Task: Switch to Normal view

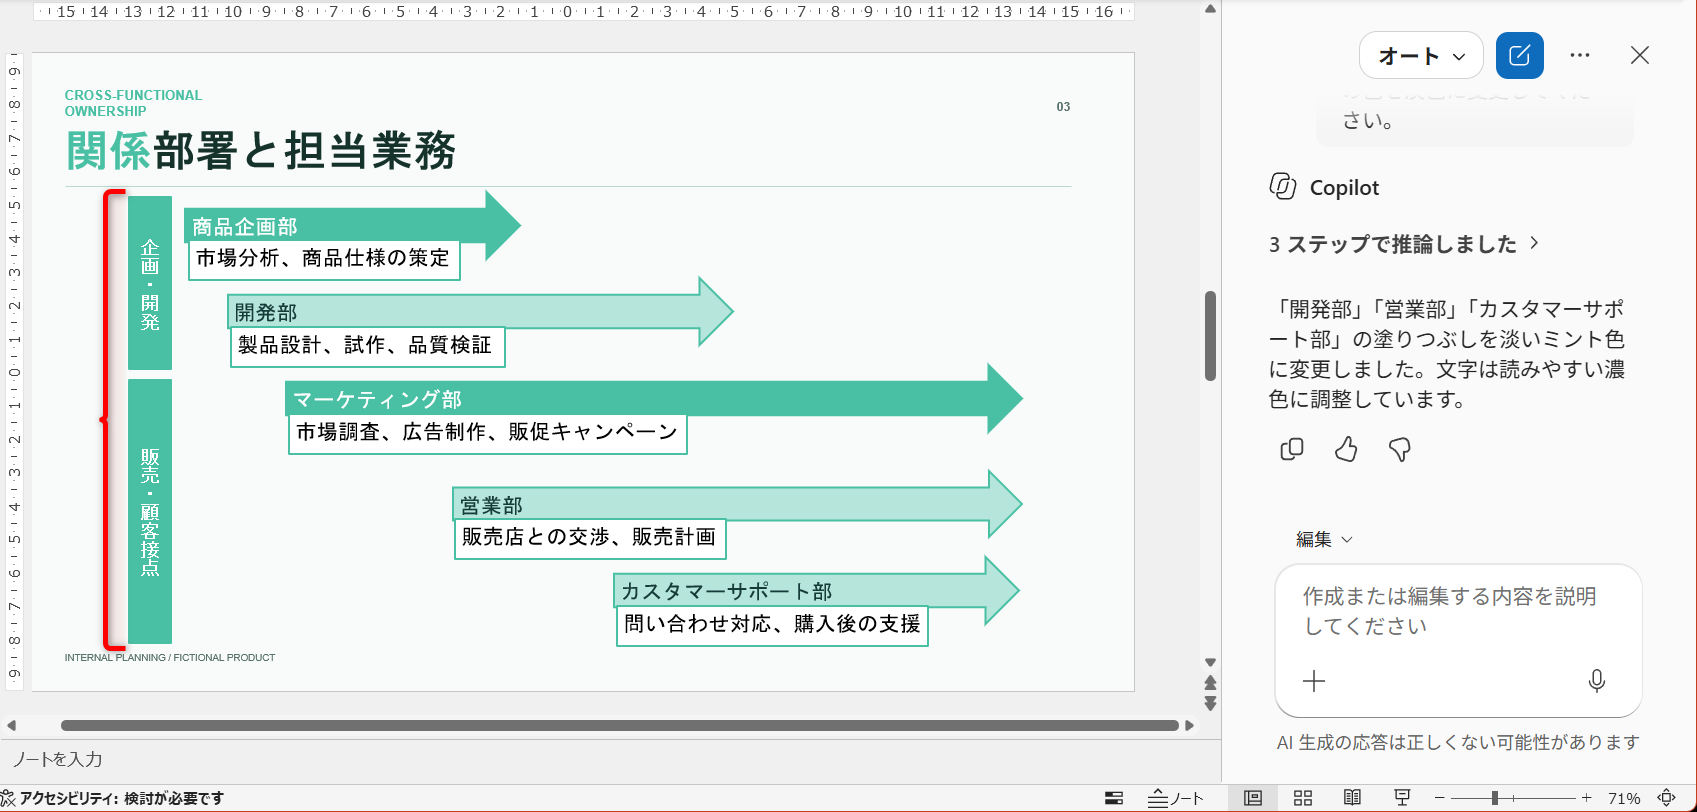Action: [1253, 798]
